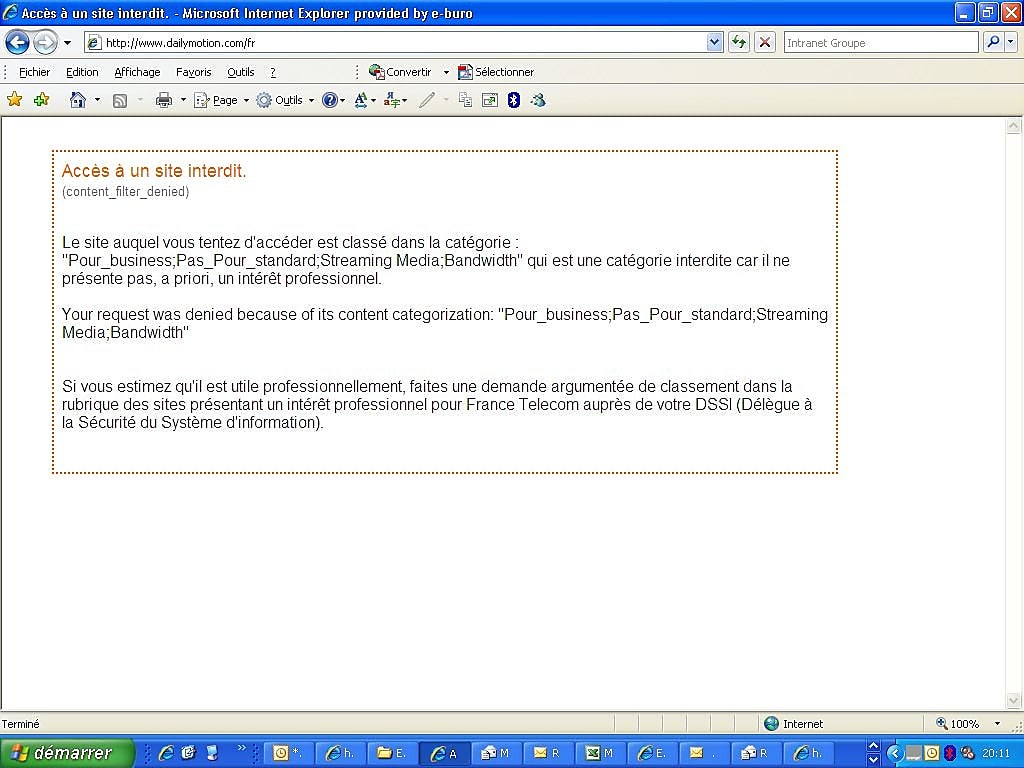The width and height of the screenshot is (1024, 768).
Task: Click the translation language icon
Action: click(392, 100)
